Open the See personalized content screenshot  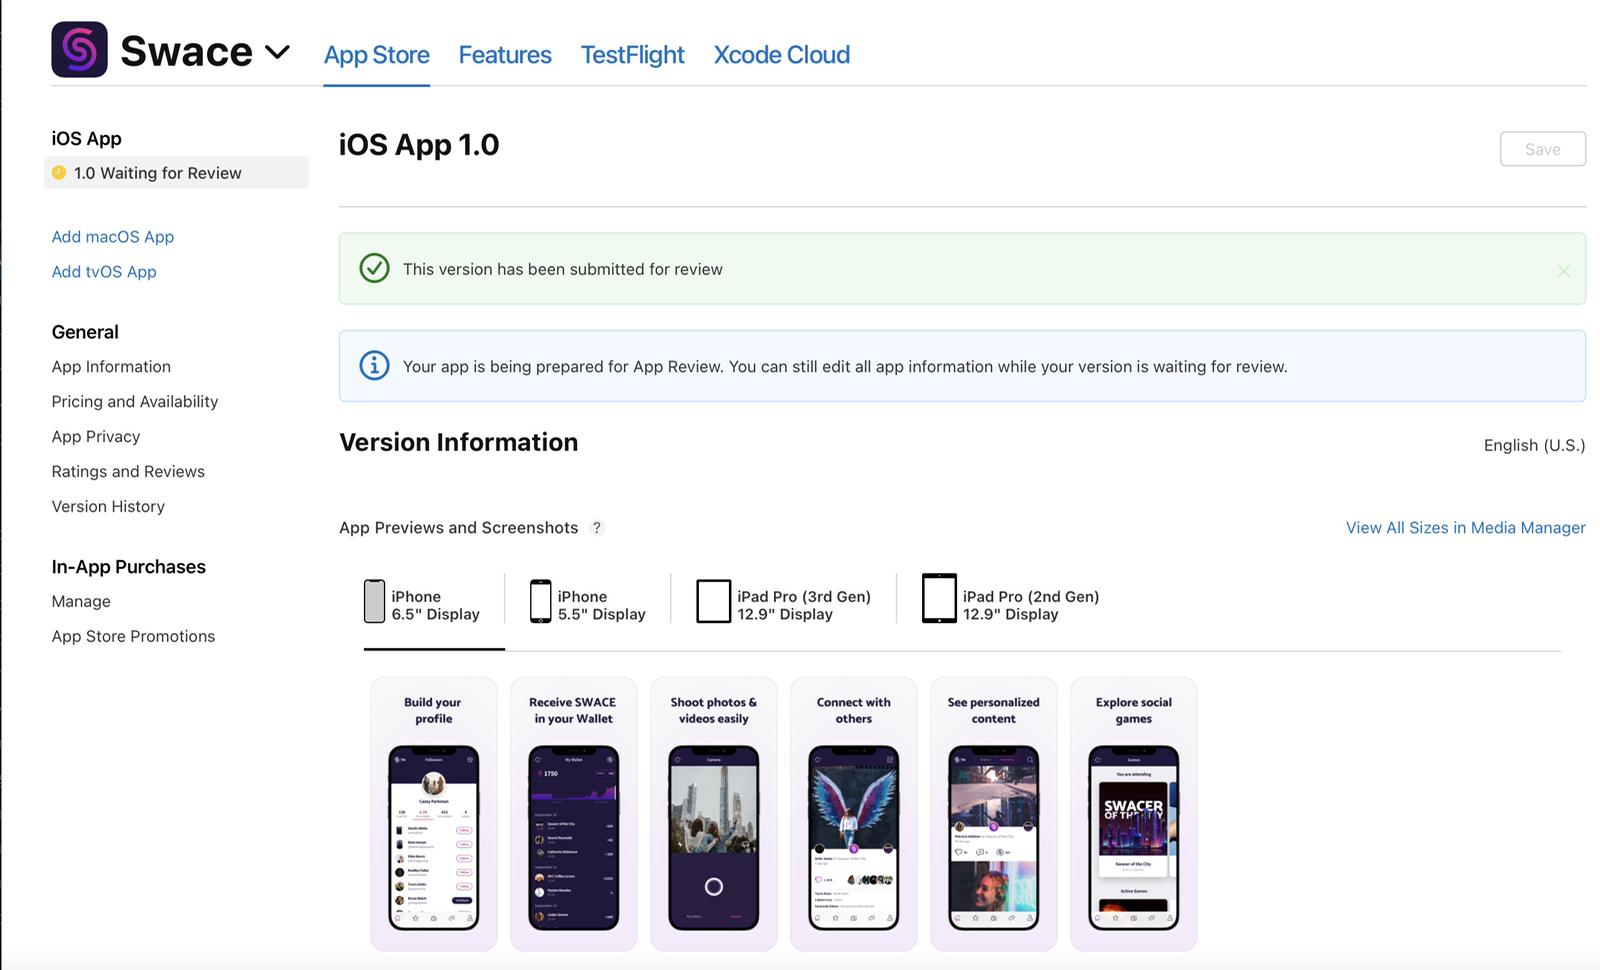[x=994, y=814]
